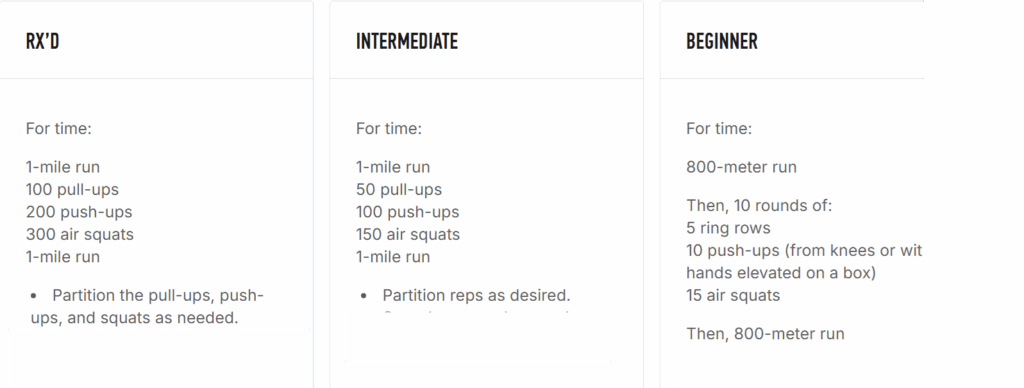Click "300 air squats" text line
Viewport: 1024px width, 388px height.
(x=80, y=234)
